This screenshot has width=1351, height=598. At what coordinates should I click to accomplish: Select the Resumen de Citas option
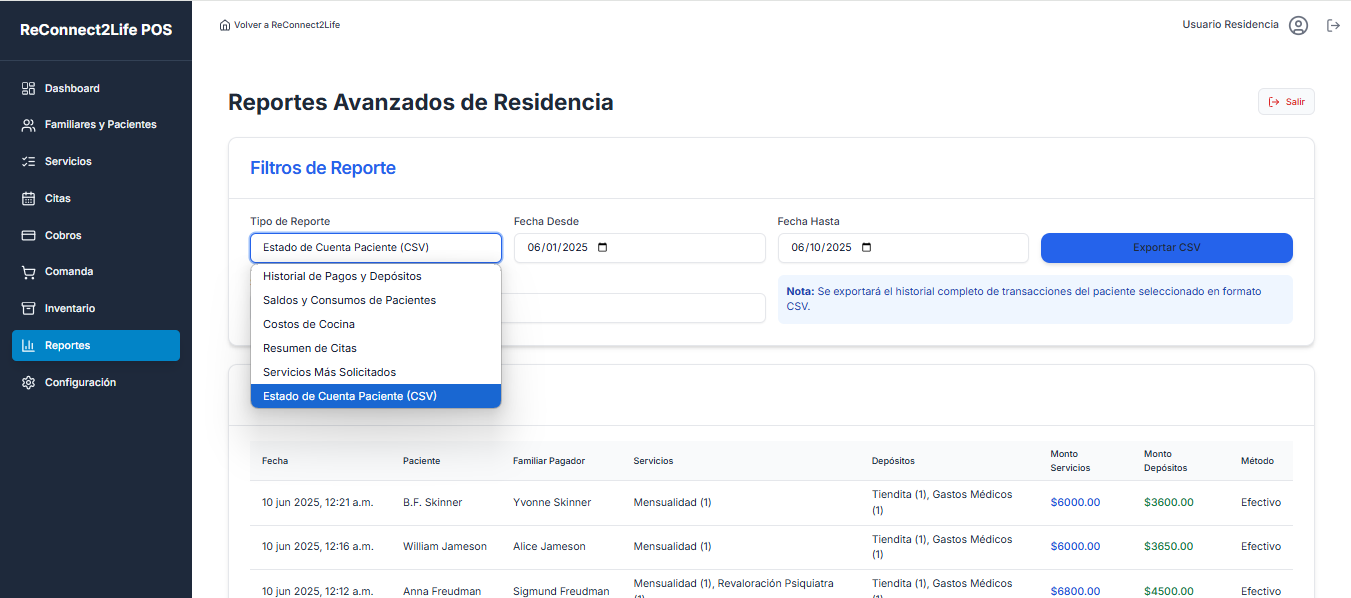376,348
